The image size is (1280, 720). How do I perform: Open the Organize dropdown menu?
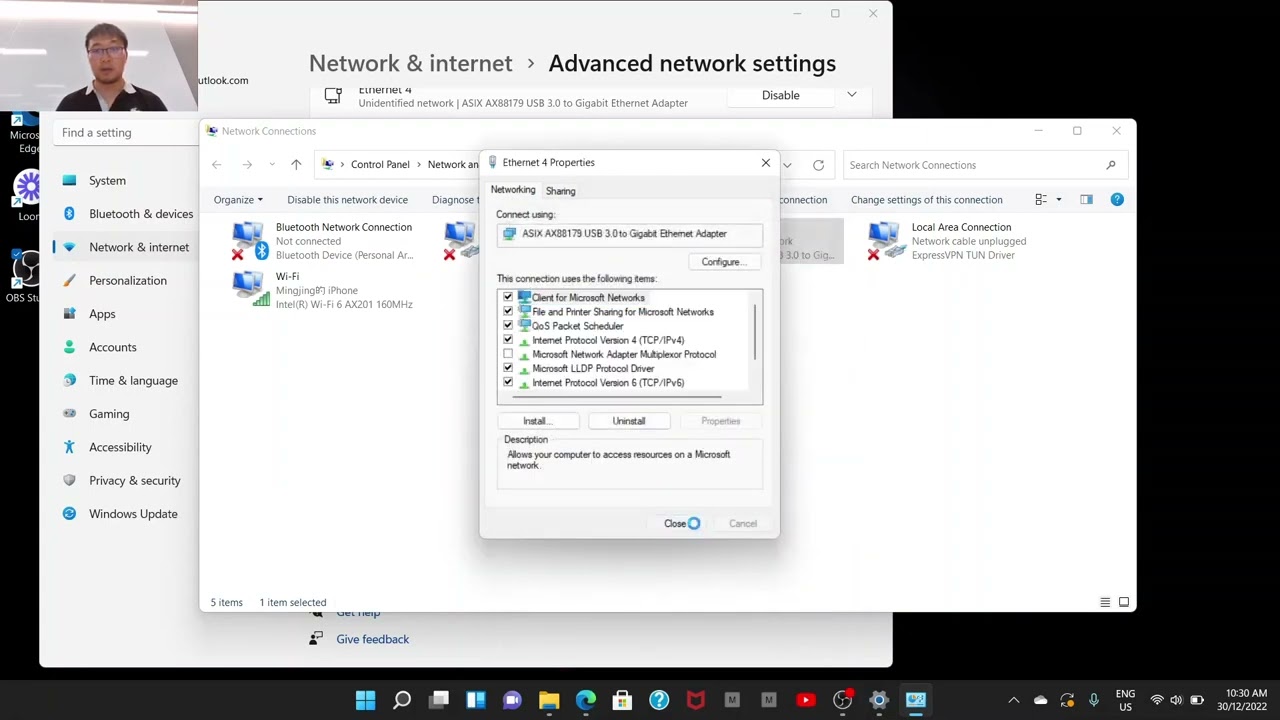pos(238,200)
